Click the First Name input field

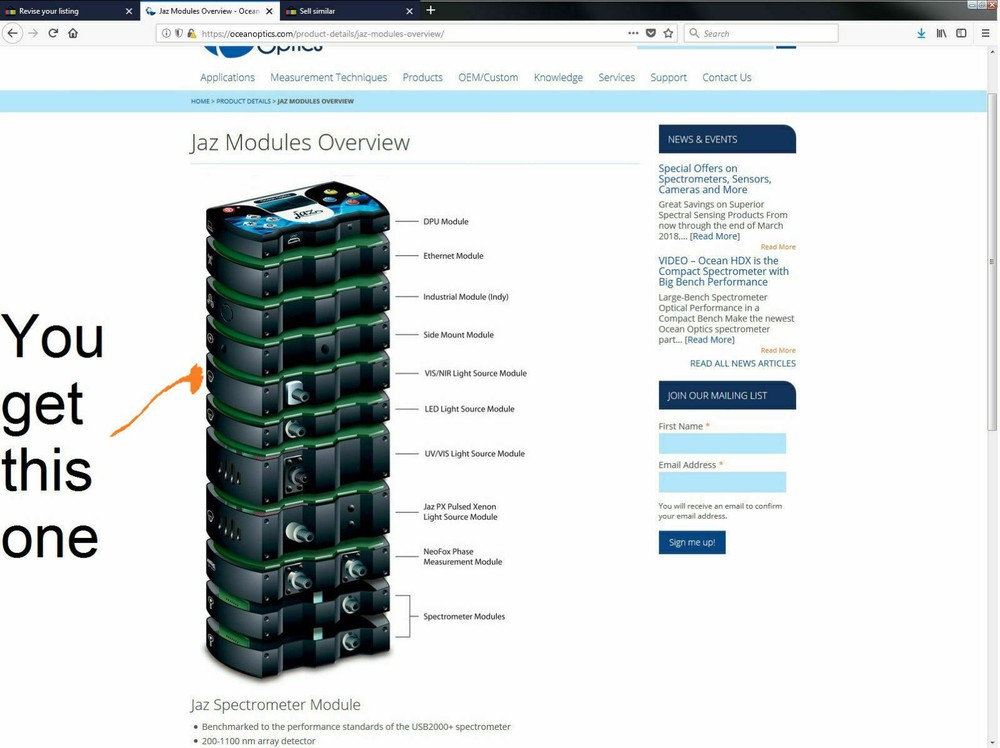[x=722, y=443]
